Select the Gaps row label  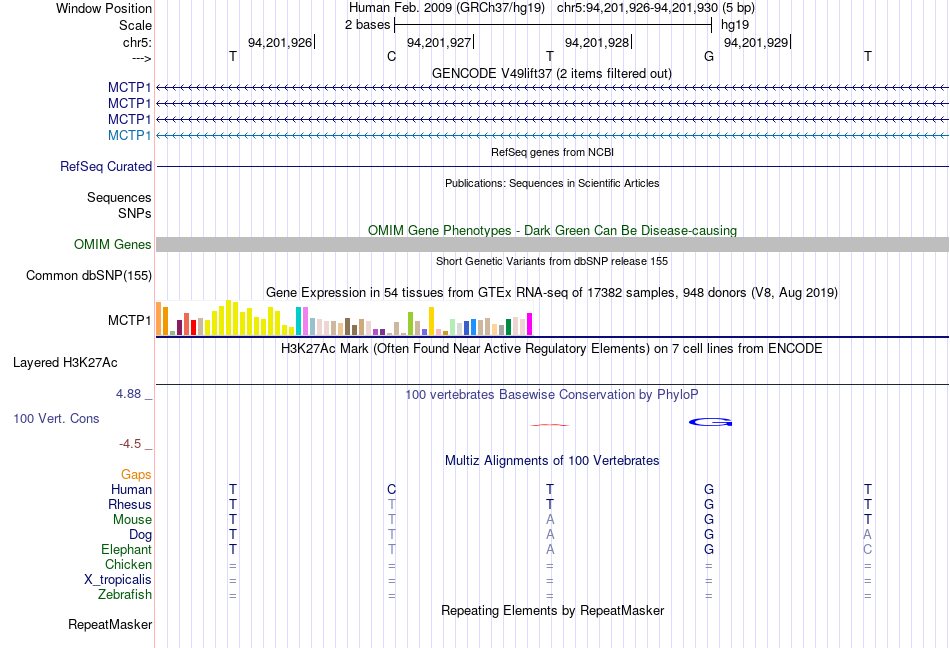(136, 474)
